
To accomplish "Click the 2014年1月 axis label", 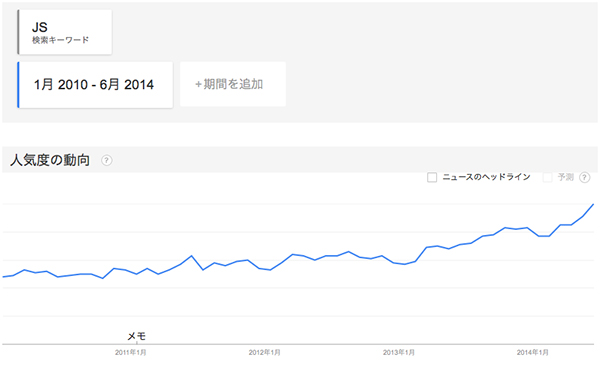I will point(533,352).
